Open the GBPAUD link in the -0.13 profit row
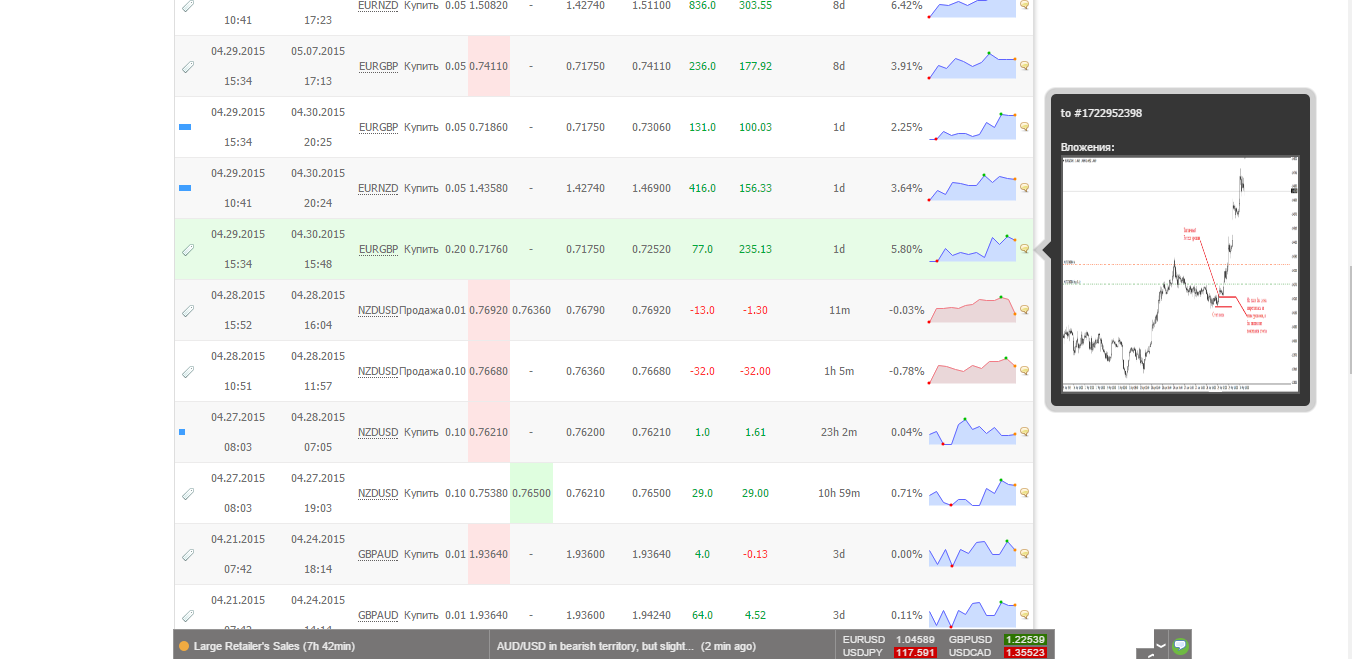 pos(378,554)
